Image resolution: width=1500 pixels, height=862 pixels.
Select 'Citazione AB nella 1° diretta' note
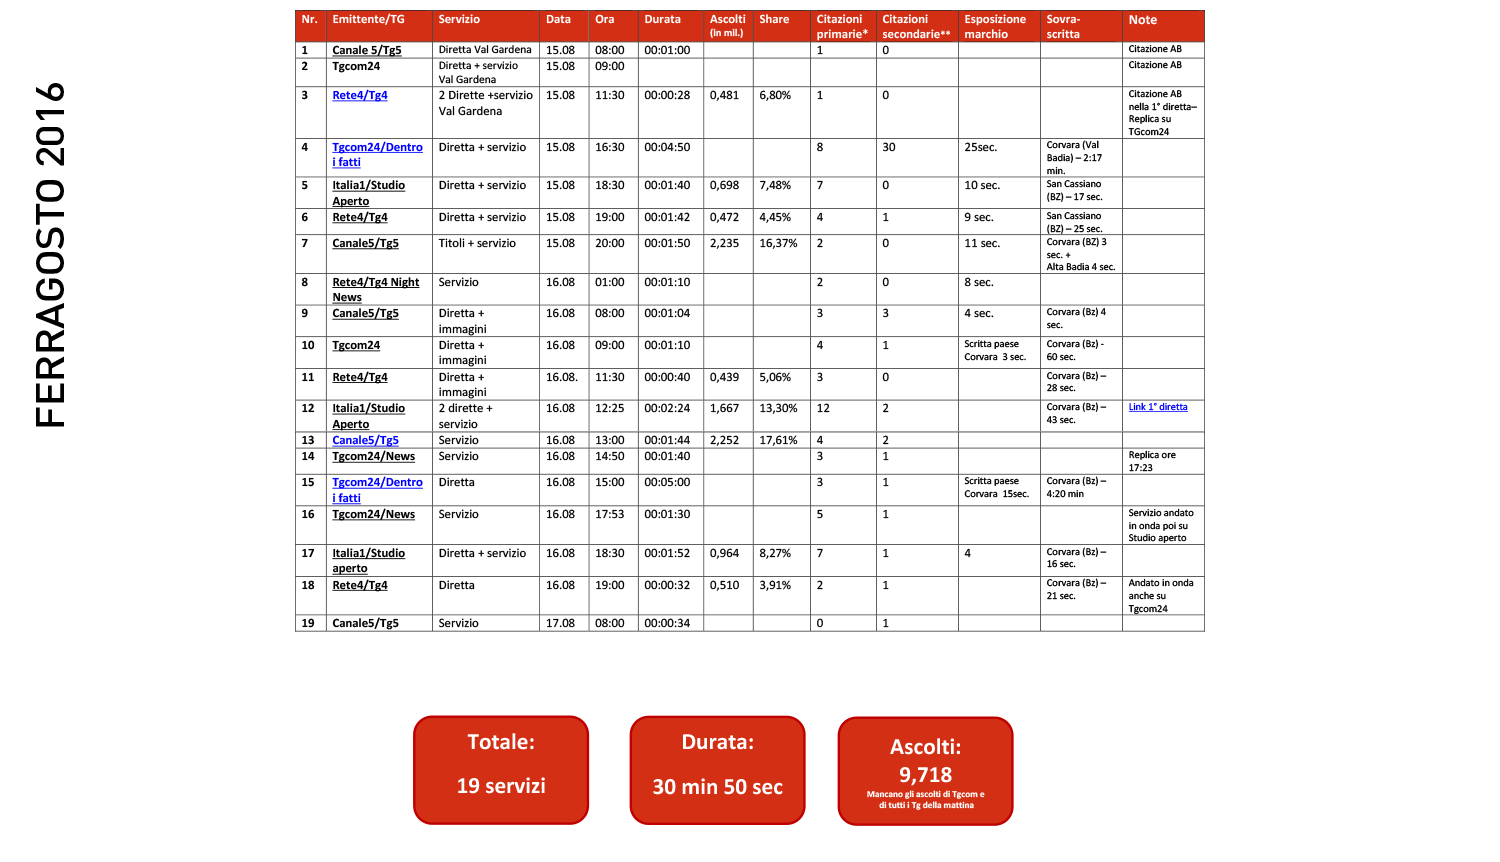pyautogui.click(x=1162, y=112)
